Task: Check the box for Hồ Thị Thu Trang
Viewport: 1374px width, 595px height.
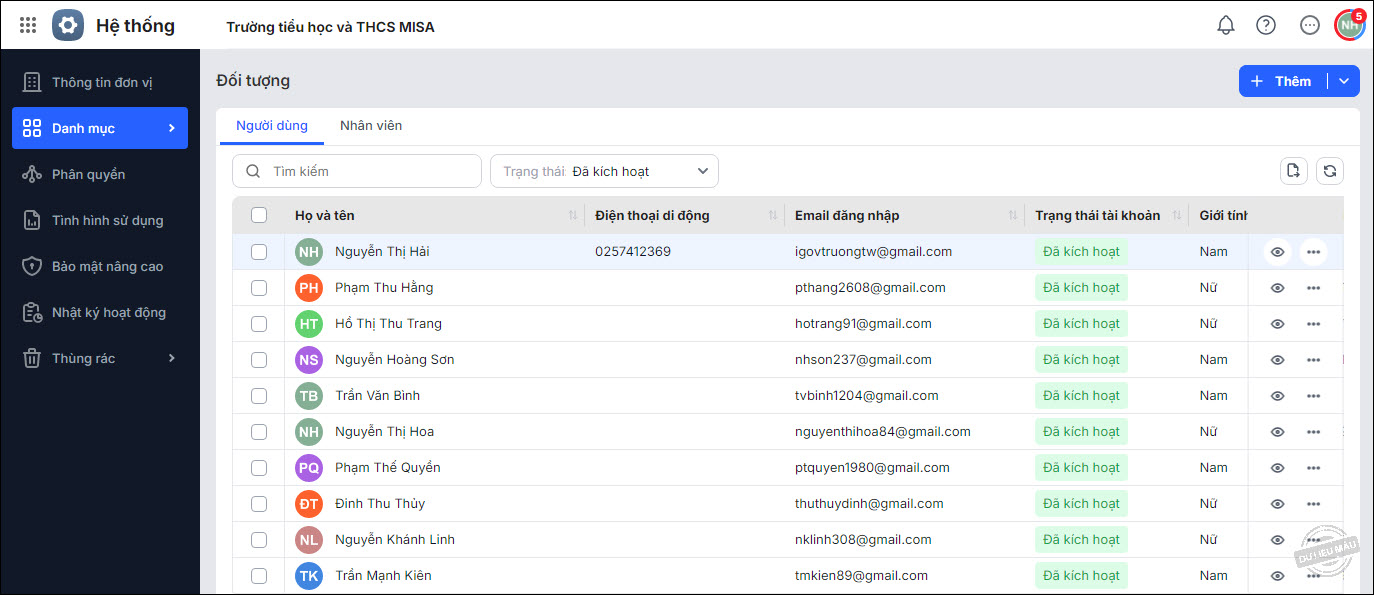Action: coord(259,324)
